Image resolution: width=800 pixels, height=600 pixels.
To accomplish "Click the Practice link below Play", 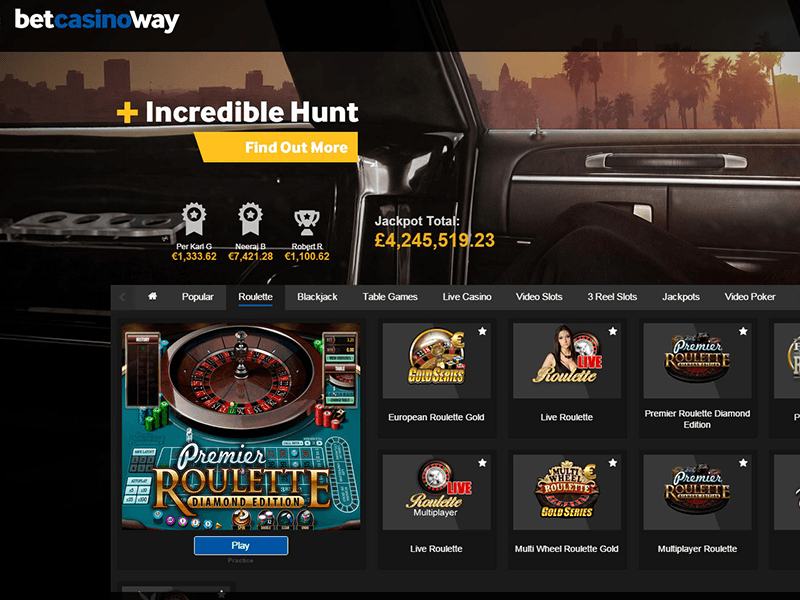I will [241, 561].
